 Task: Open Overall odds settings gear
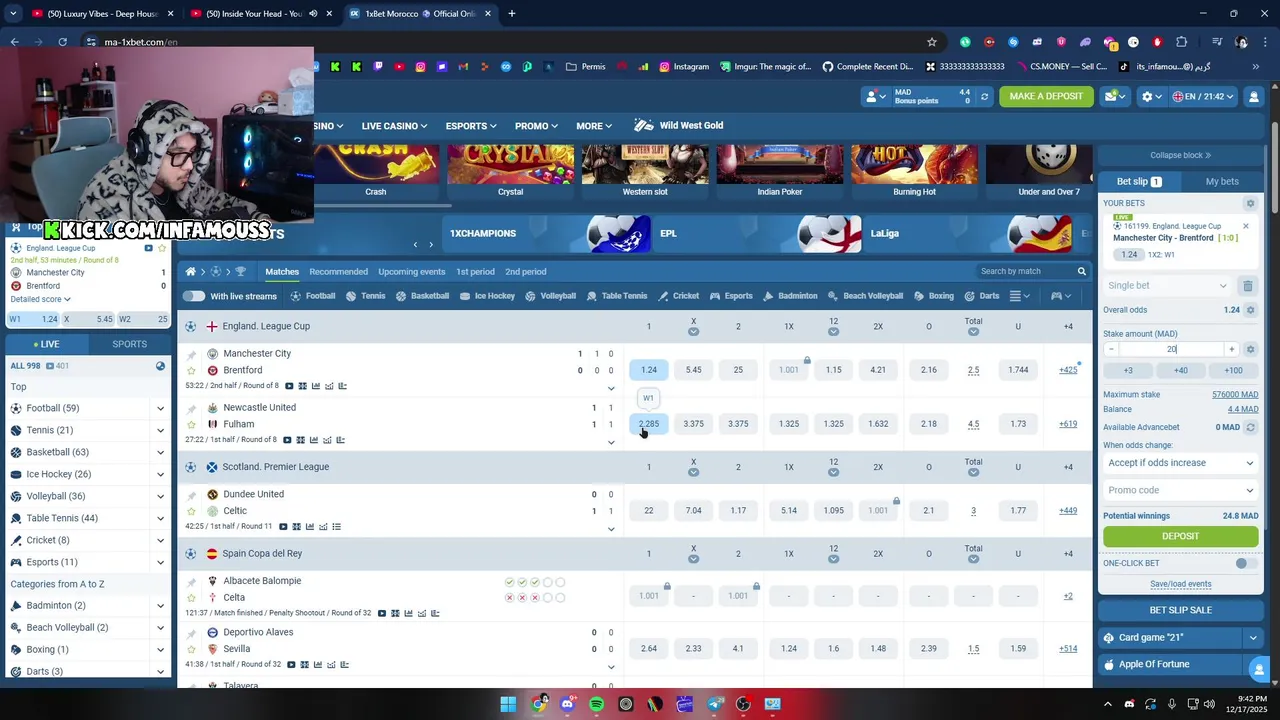click(x=1250, y=310)
